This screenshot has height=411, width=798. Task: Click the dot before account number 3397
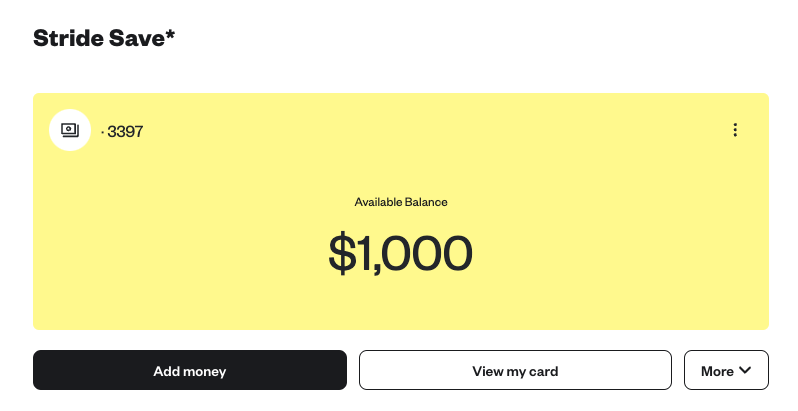point(103,132)
